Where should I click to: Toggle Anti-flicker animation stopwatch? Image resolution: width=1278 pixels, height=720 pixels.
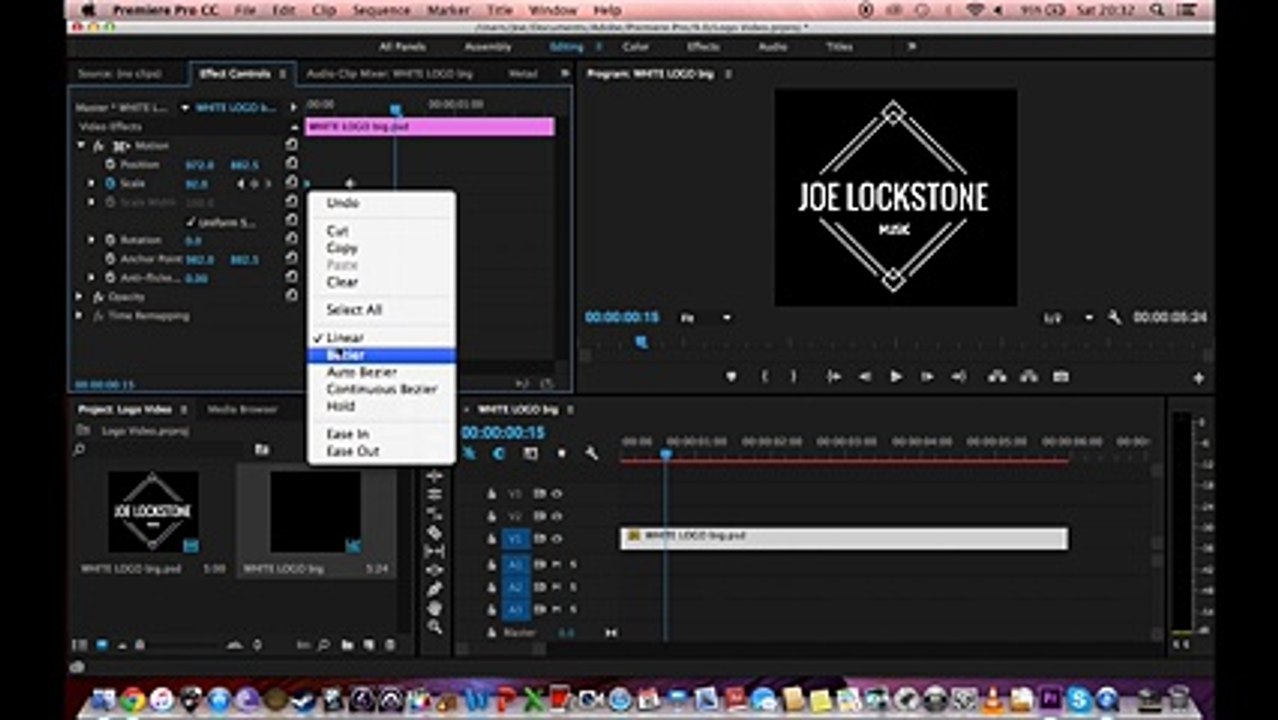coord(110,278)
